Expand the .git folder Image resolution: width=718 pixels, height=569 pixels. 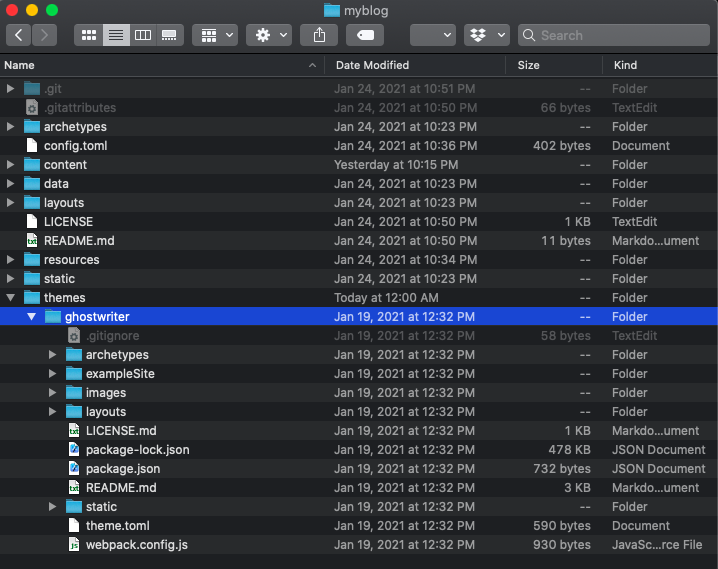click(x=10, y=88)
